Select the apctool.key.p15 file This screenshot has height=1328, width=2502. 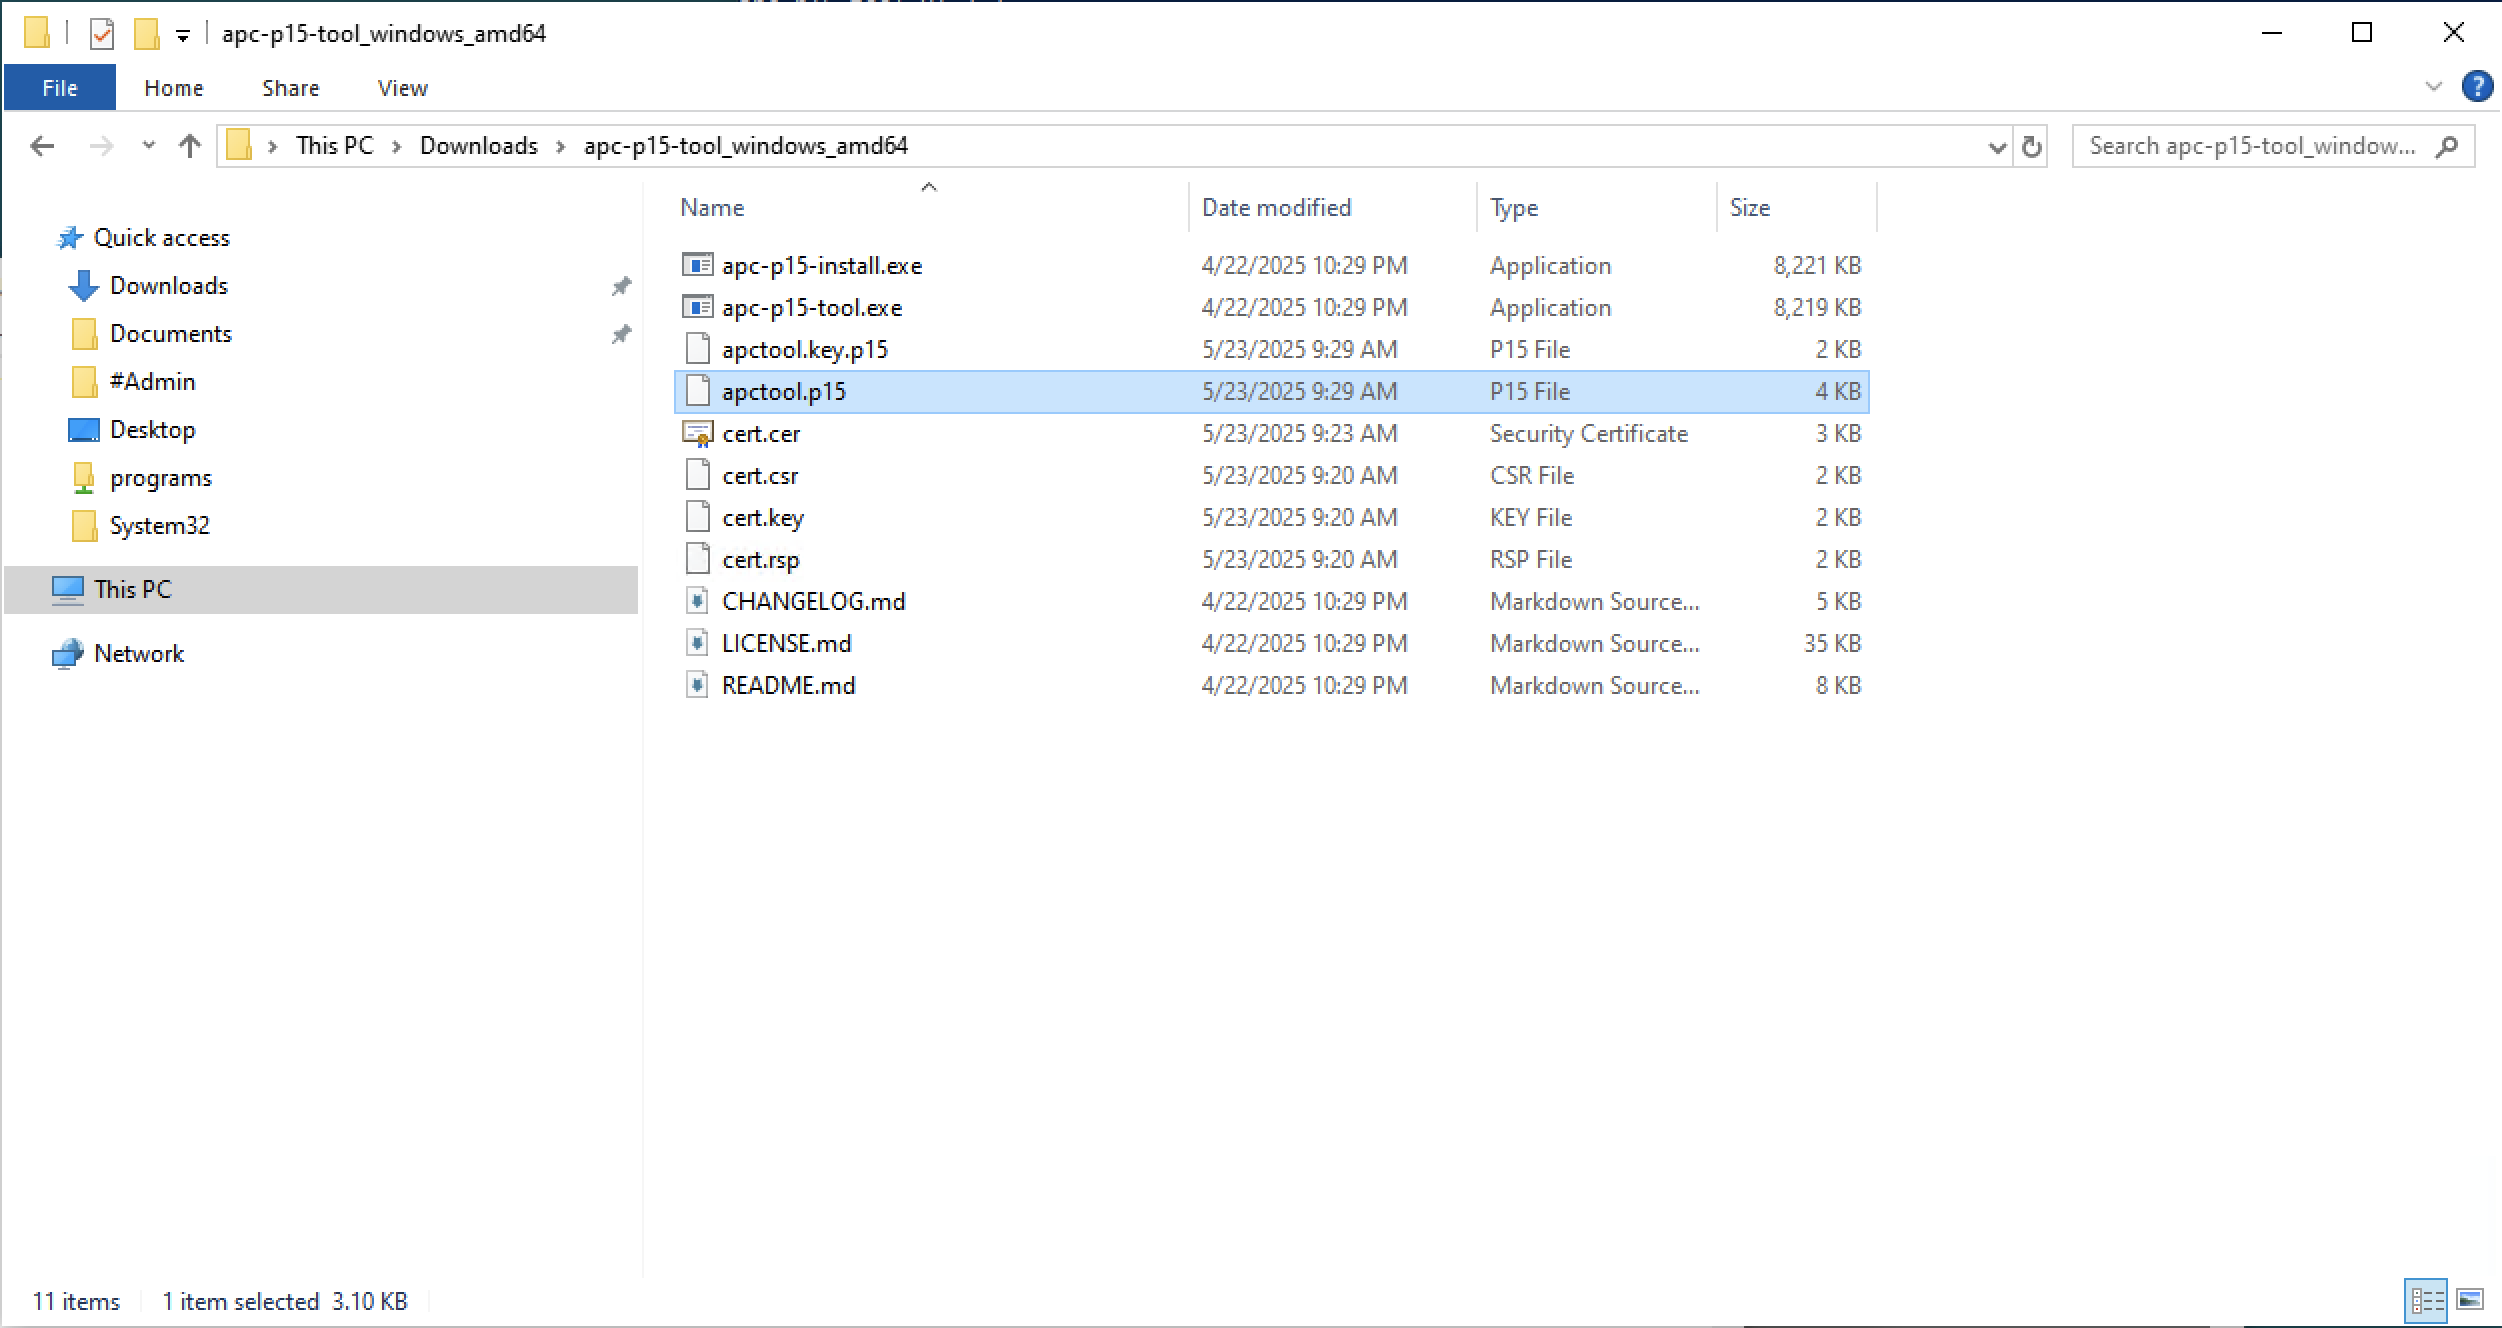(x=1272, y=349)
